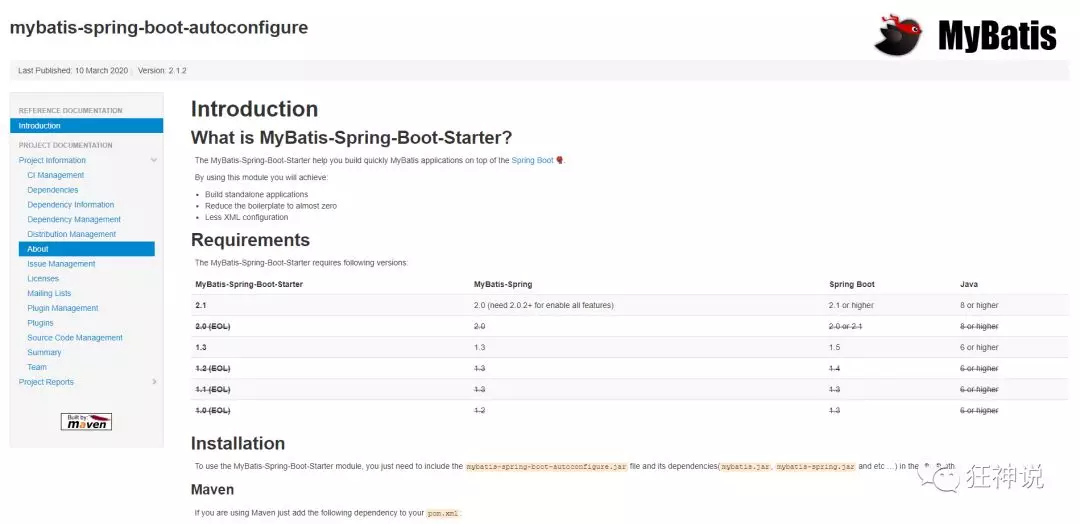Click the mybatis-spring-boot-autoconfigure page title
The image size is (1080, 524).
coord(159,28)
